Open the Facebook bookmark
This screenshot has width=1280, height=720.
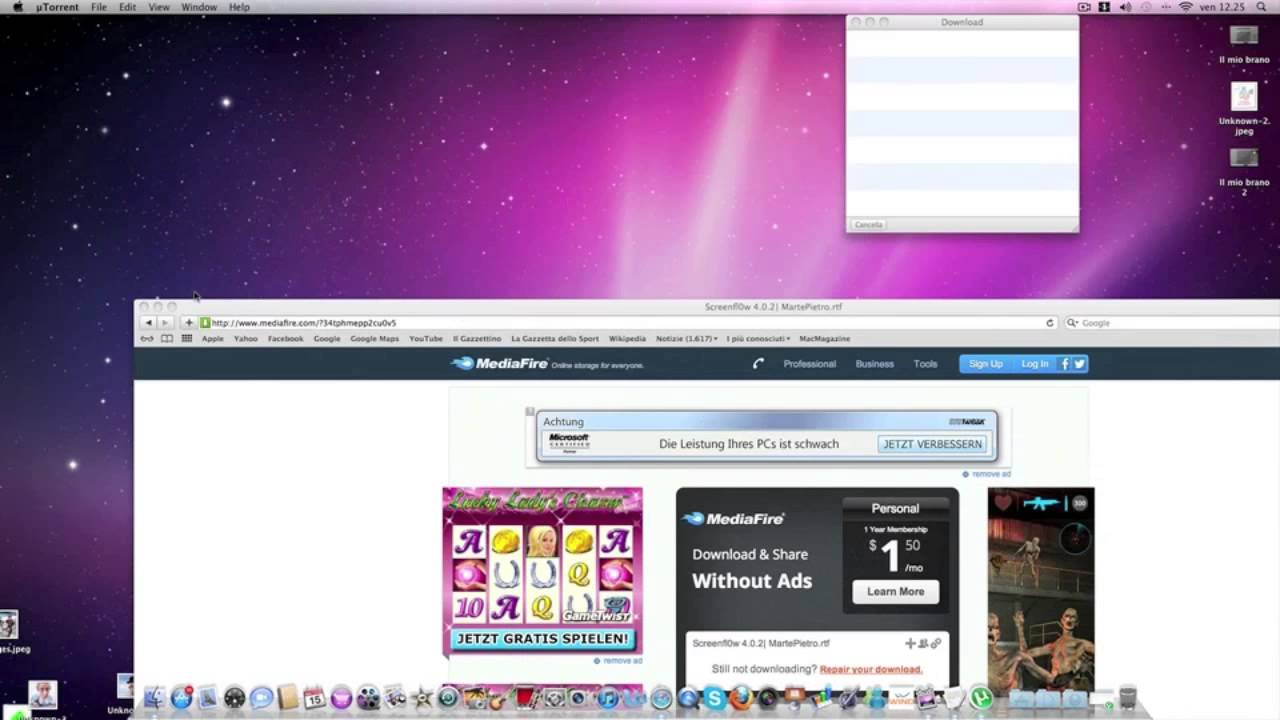(285, 339)
